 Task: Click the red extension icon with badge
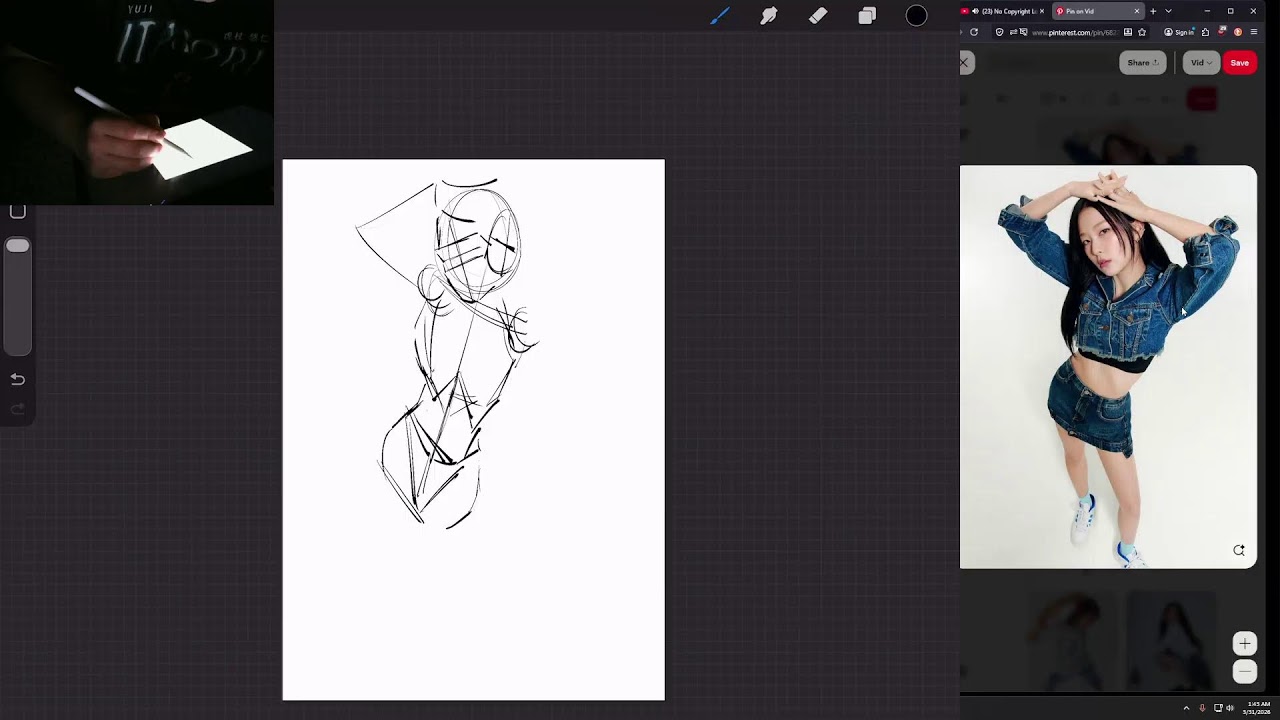tap(1222, 31)
